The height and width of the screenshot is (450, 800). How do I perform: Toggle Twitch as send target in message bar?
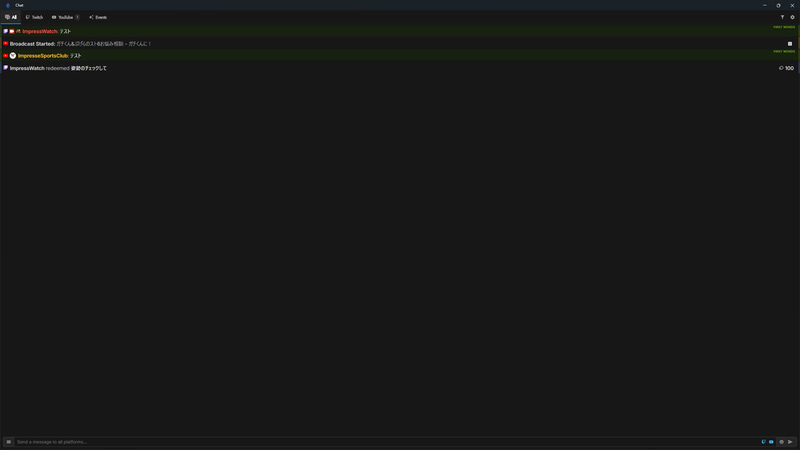click(763, 442)
